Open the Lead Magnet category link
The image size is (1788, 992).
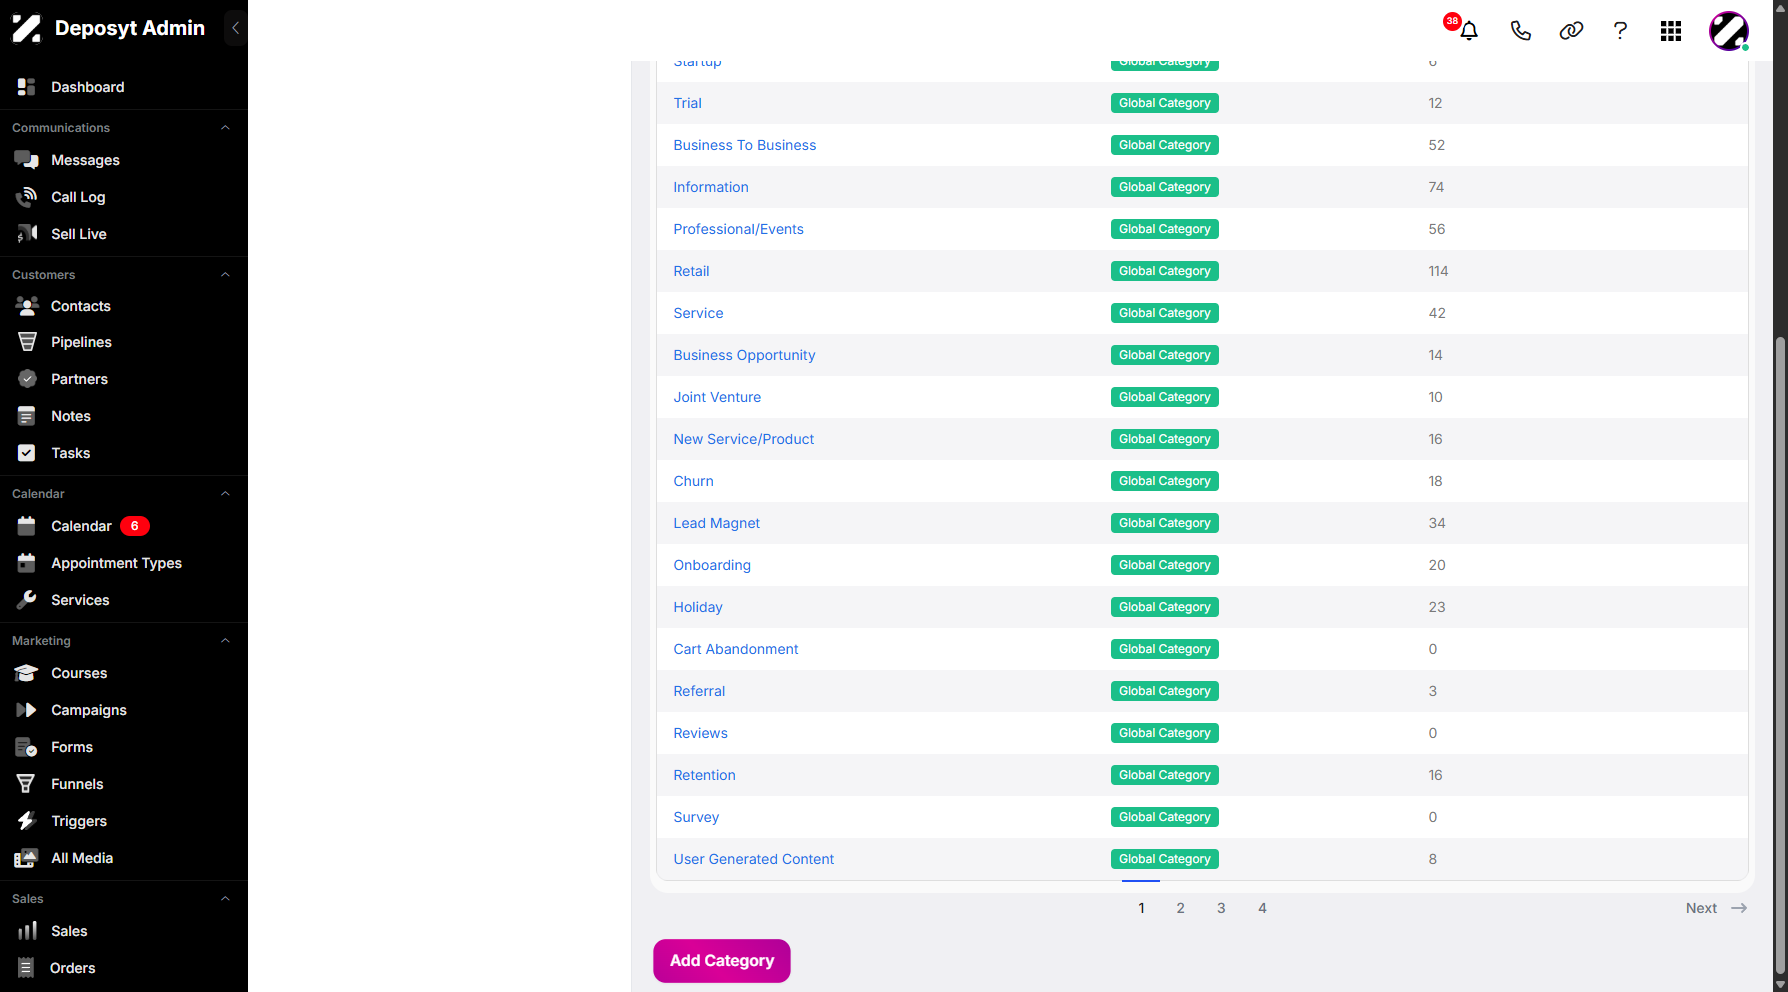coord(717,523)
